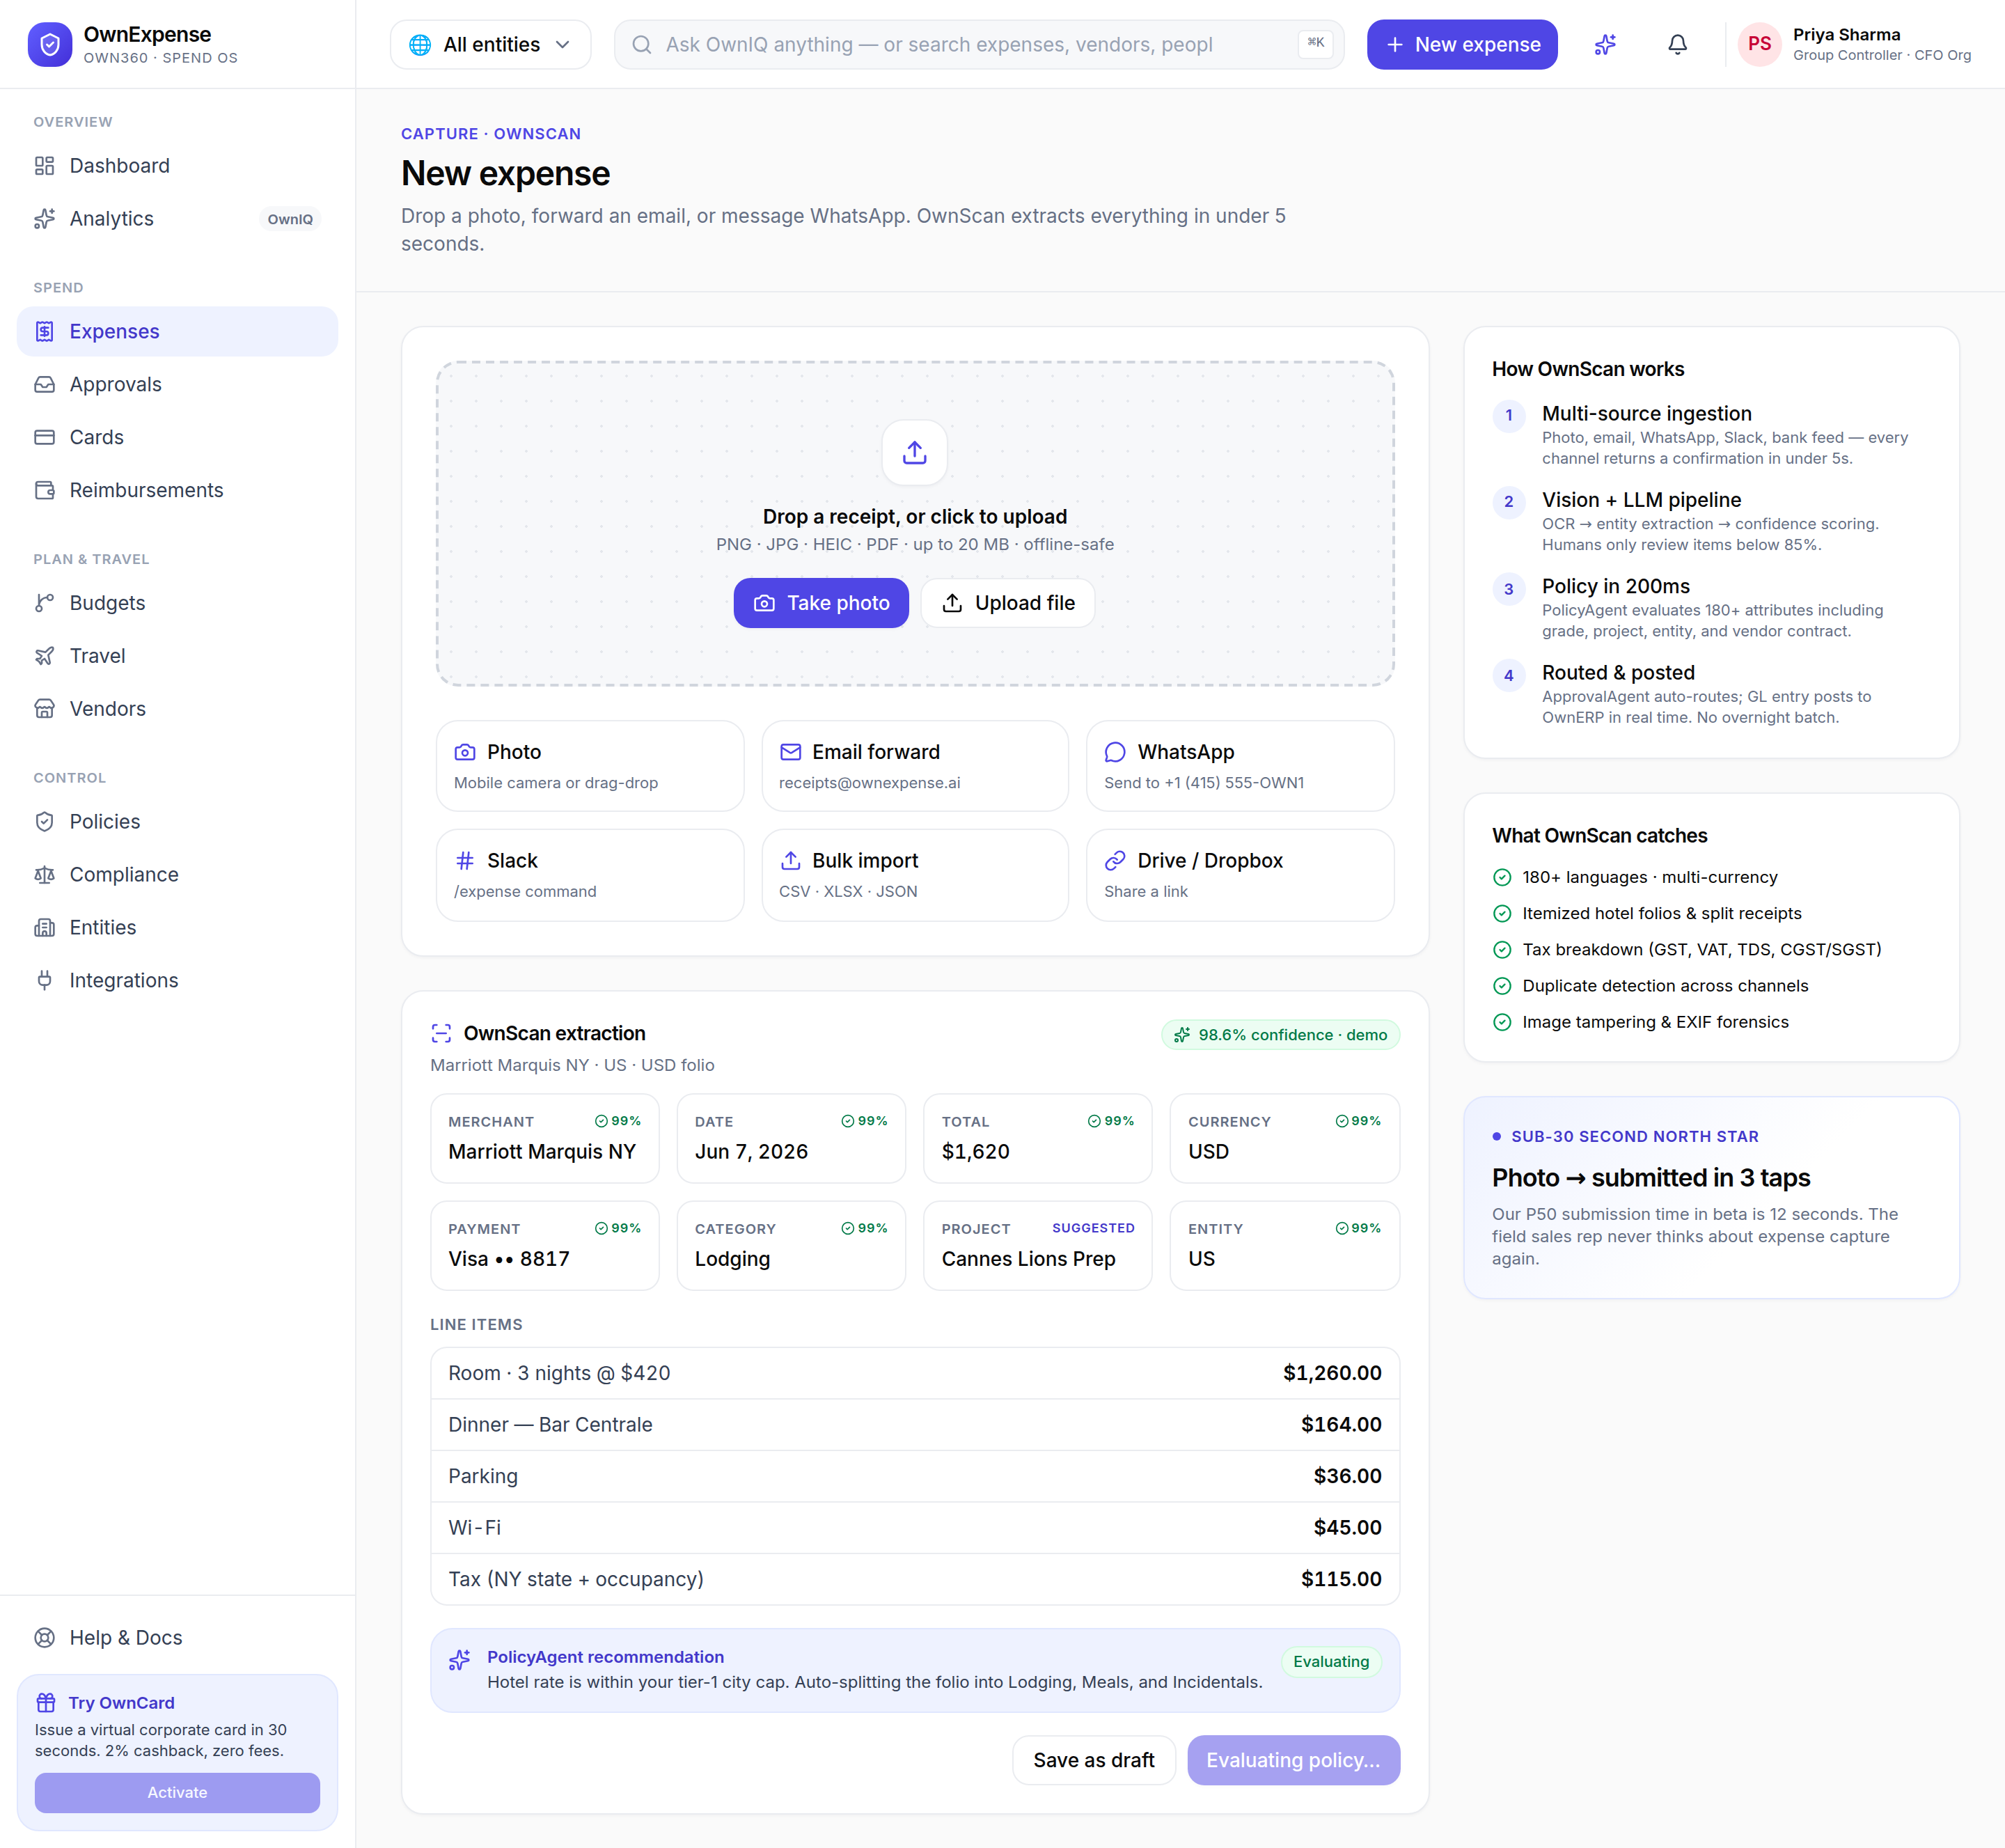Click the 98.6% confidence demo badge
2005x1848 pixels.
(x=1280, y=1035)
